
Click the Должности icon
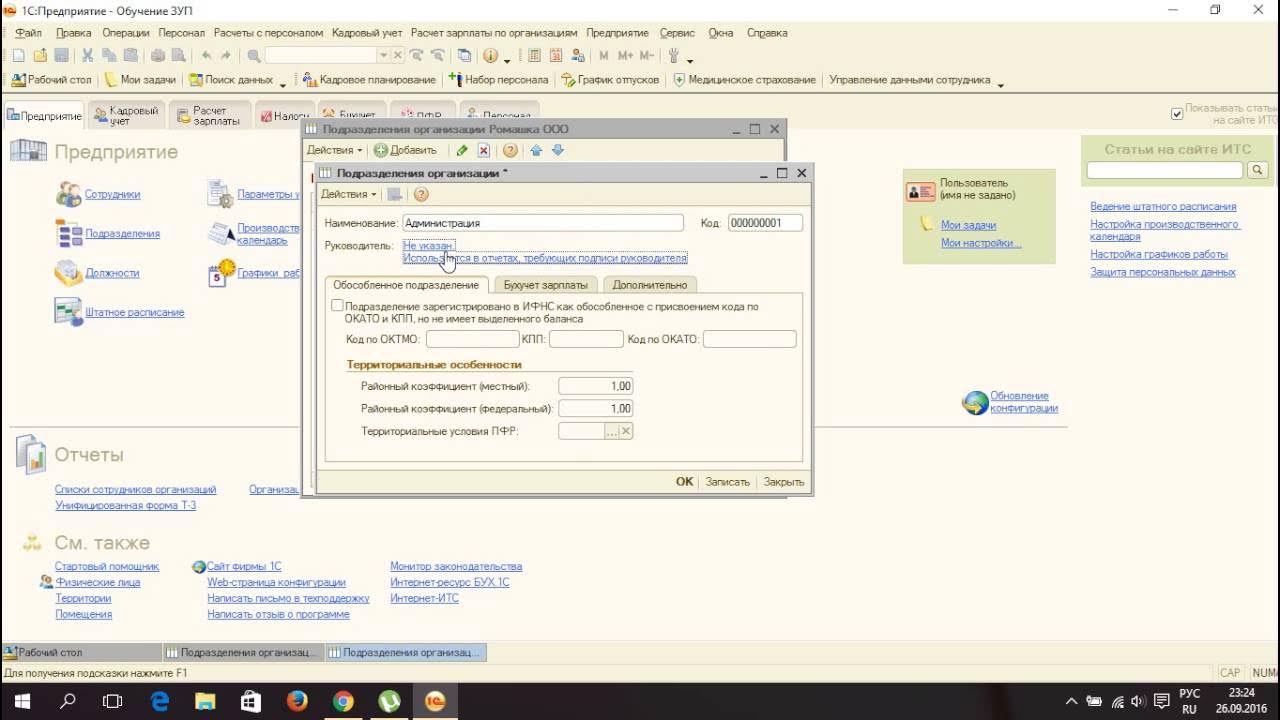[x=68, y=272]
